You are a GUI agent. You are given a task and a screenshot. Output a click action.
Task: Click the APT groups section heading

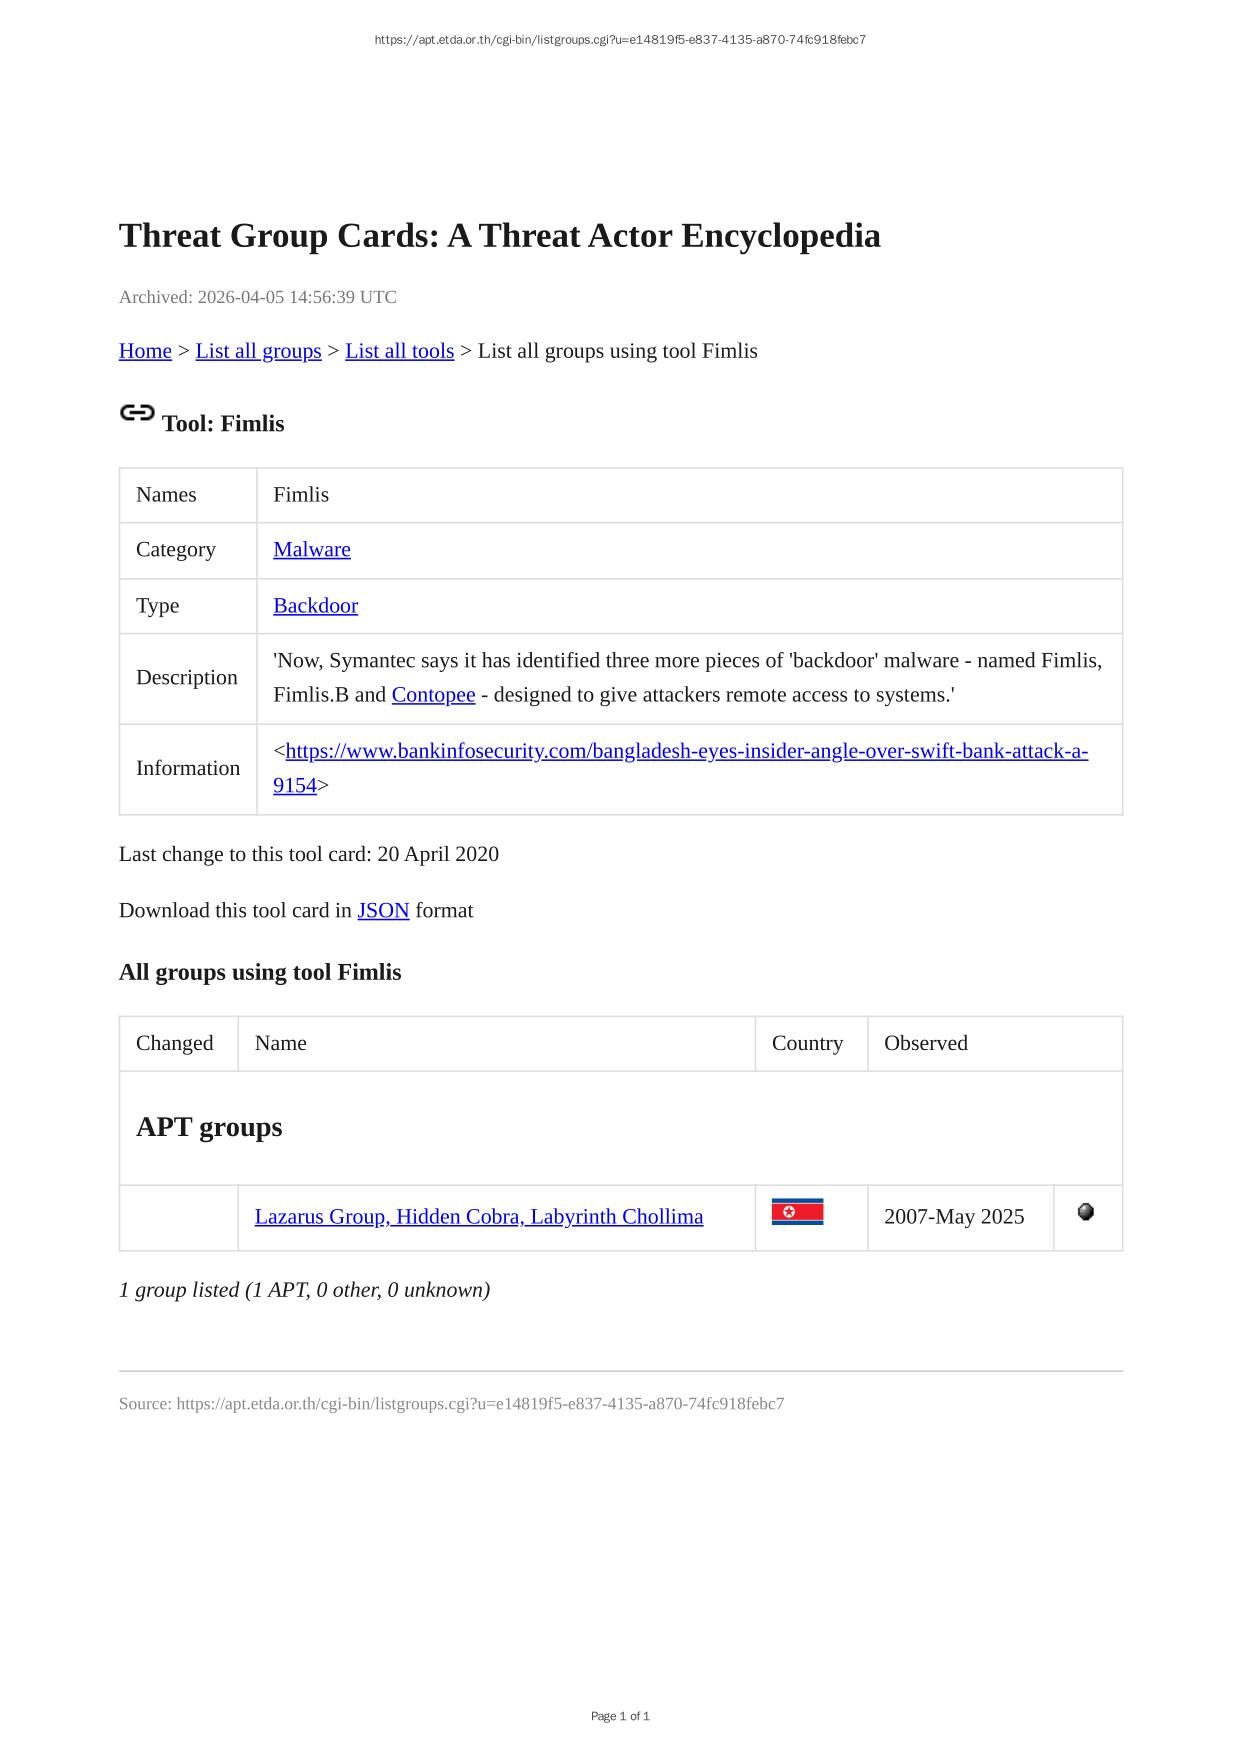[x=209, y=1127]
